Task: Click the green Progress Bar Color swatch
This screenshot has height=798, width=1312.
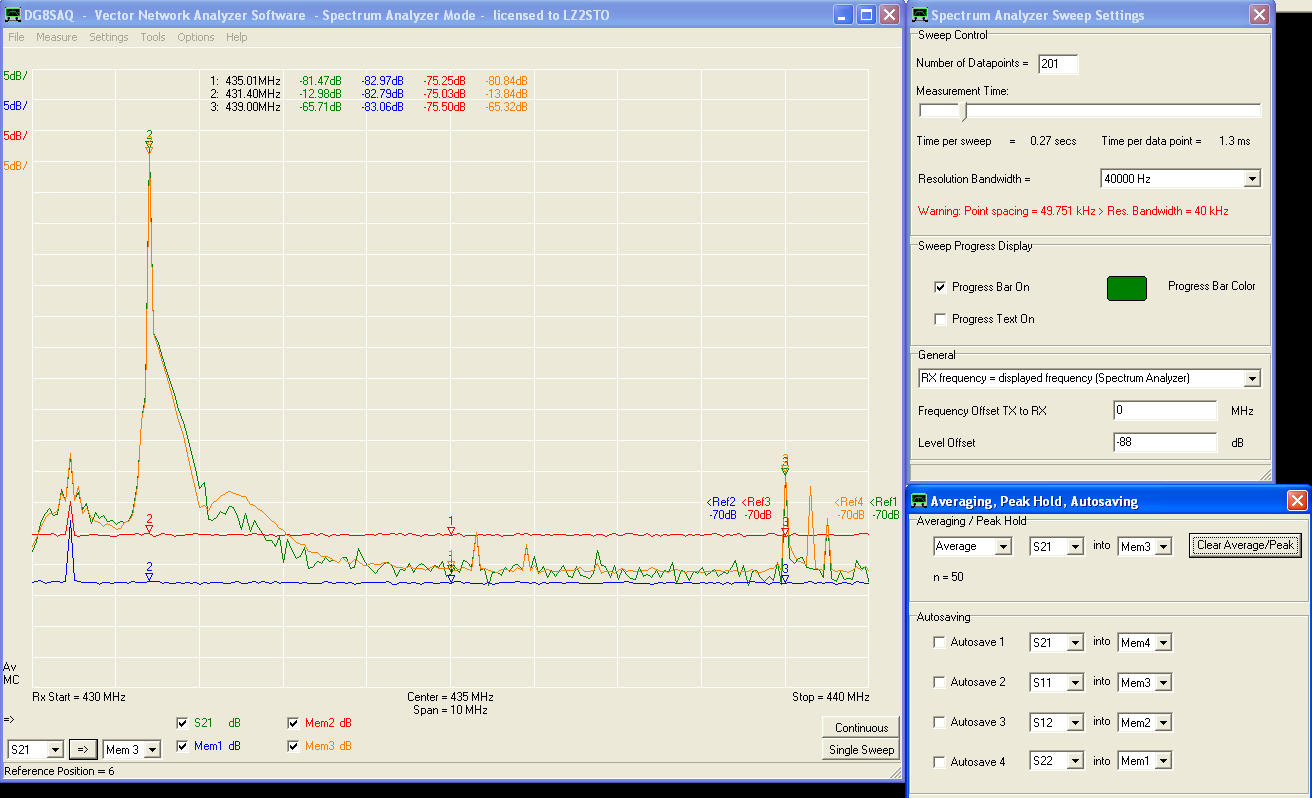Action: (1126, 288)
